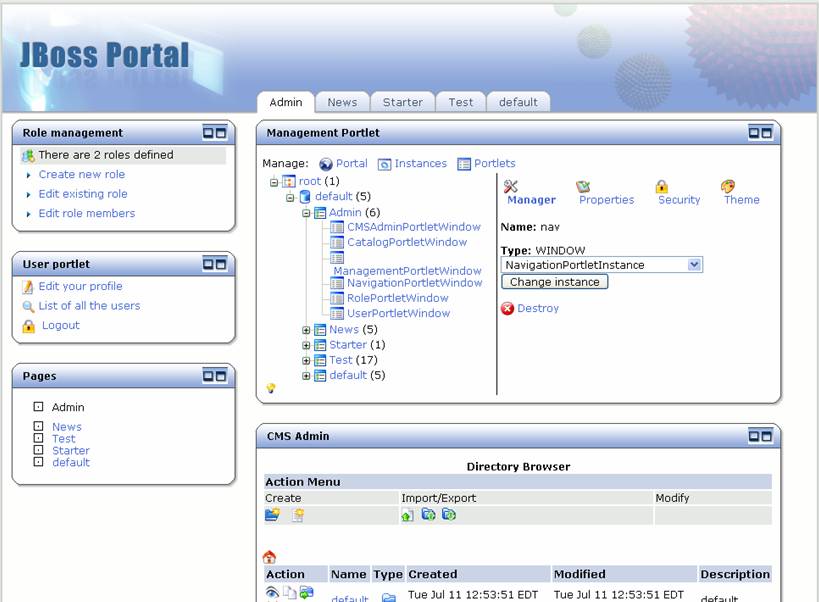Click the move icon in the default row

click(x=307, y=592)
